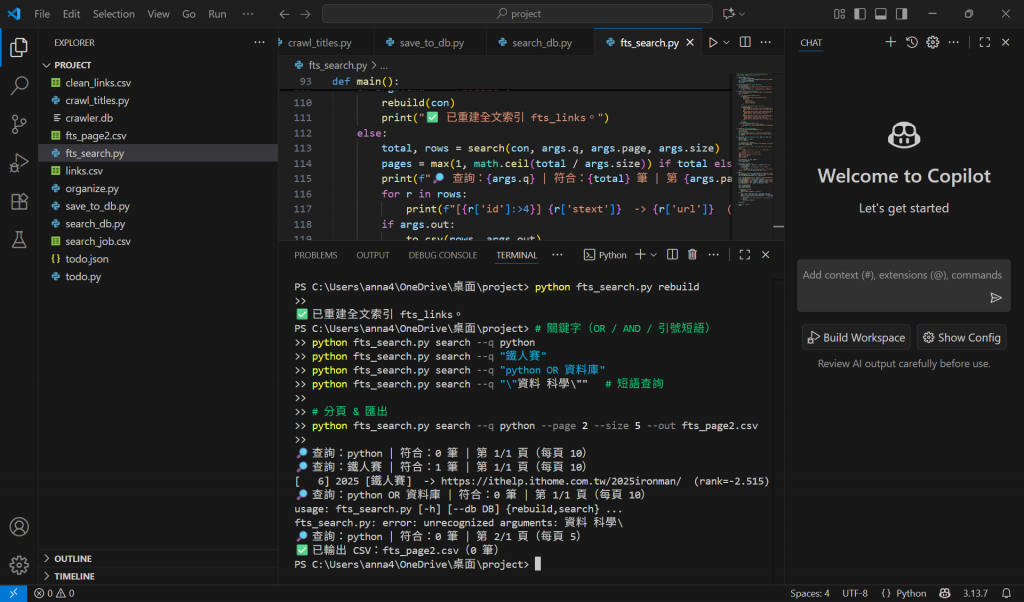The width and height of the screenshot is (1024, 602).
Task: Open the Source Control view
Action: pyautogui.click(x=18, y=124)
